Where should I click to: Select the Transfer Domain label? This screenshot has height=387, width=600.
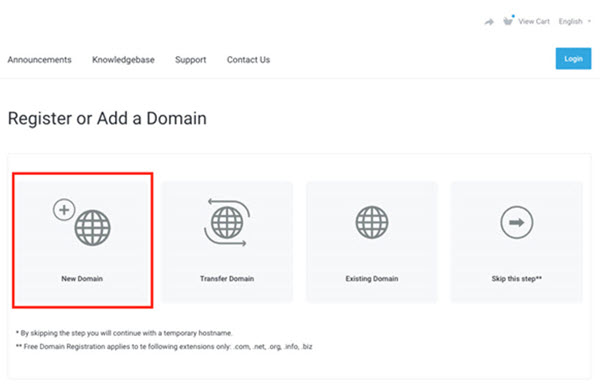[x=227, y=279]
